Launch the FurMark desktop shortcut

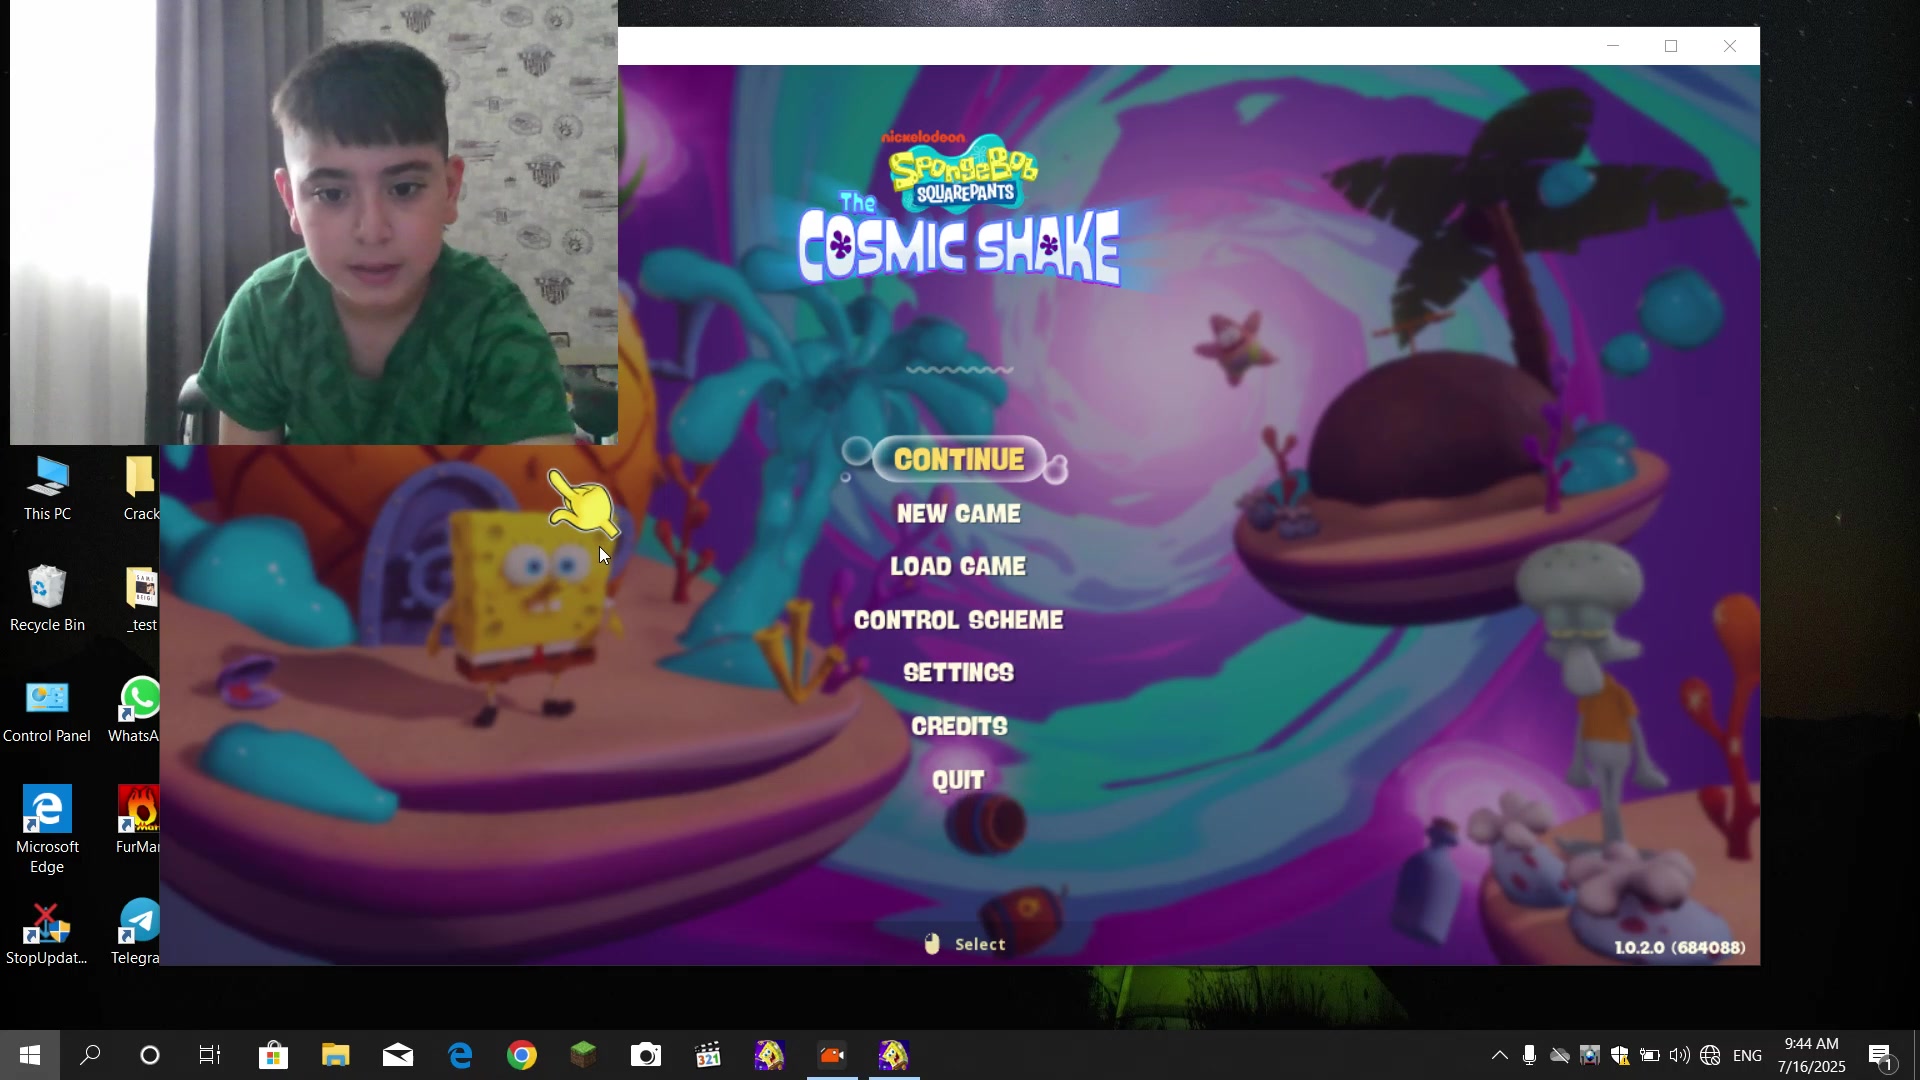pos(137,821)
